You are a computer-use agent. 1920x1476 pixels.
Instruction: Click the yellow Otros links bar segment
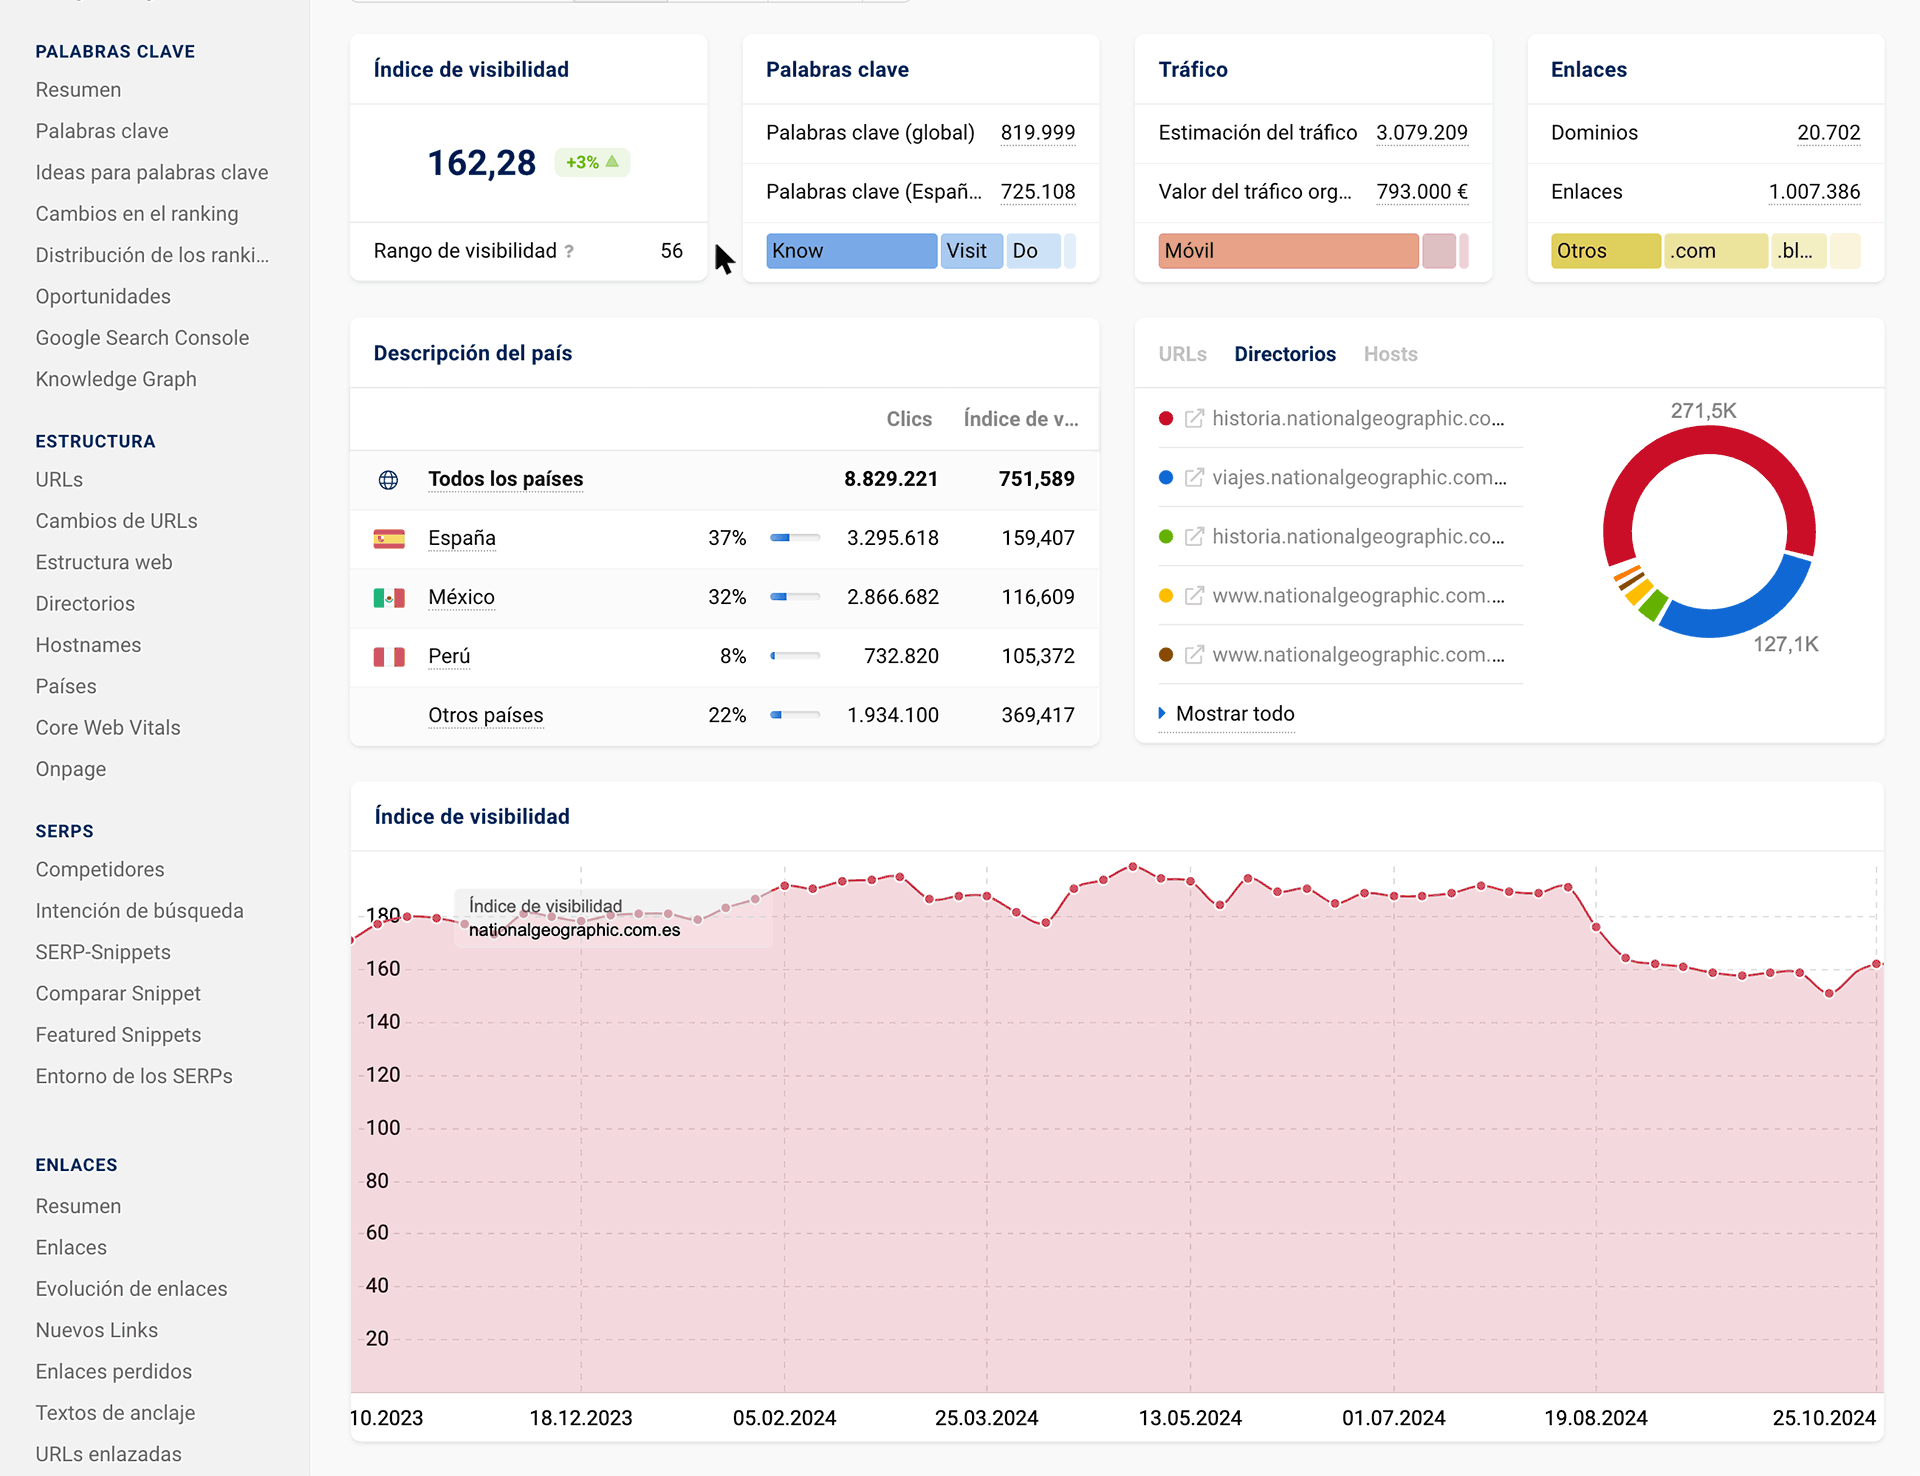point(1604,251)
